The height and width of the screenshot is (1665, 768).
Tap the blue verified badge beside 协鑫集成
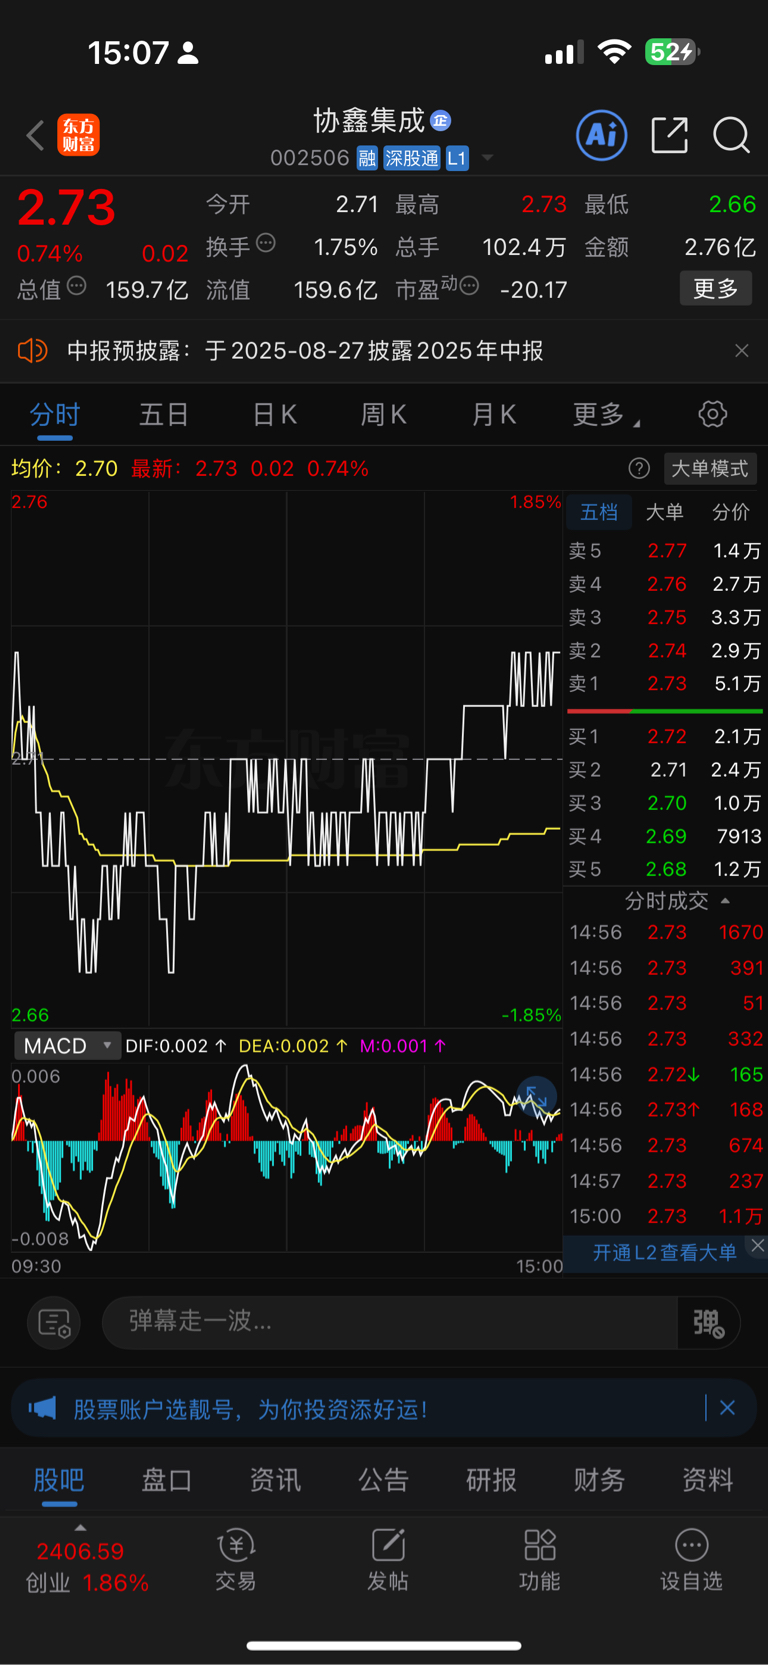440,121
